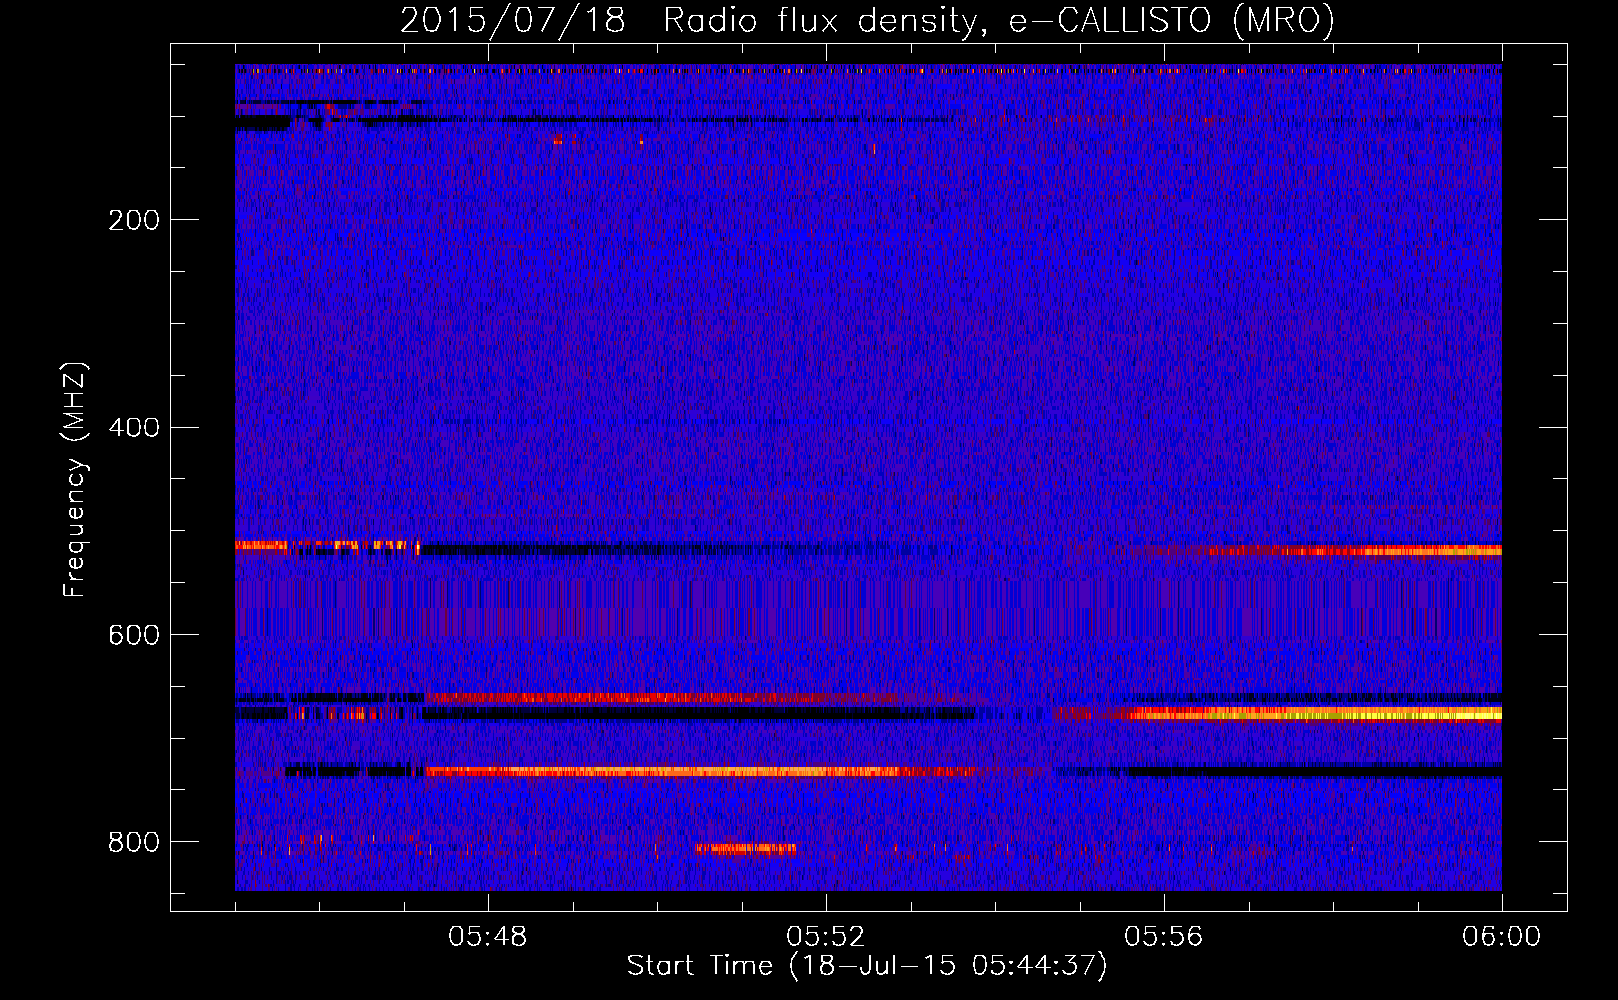Click the 800 frequency tick label
This screenshot has width=1618, height=1000.
pos(134,843)
